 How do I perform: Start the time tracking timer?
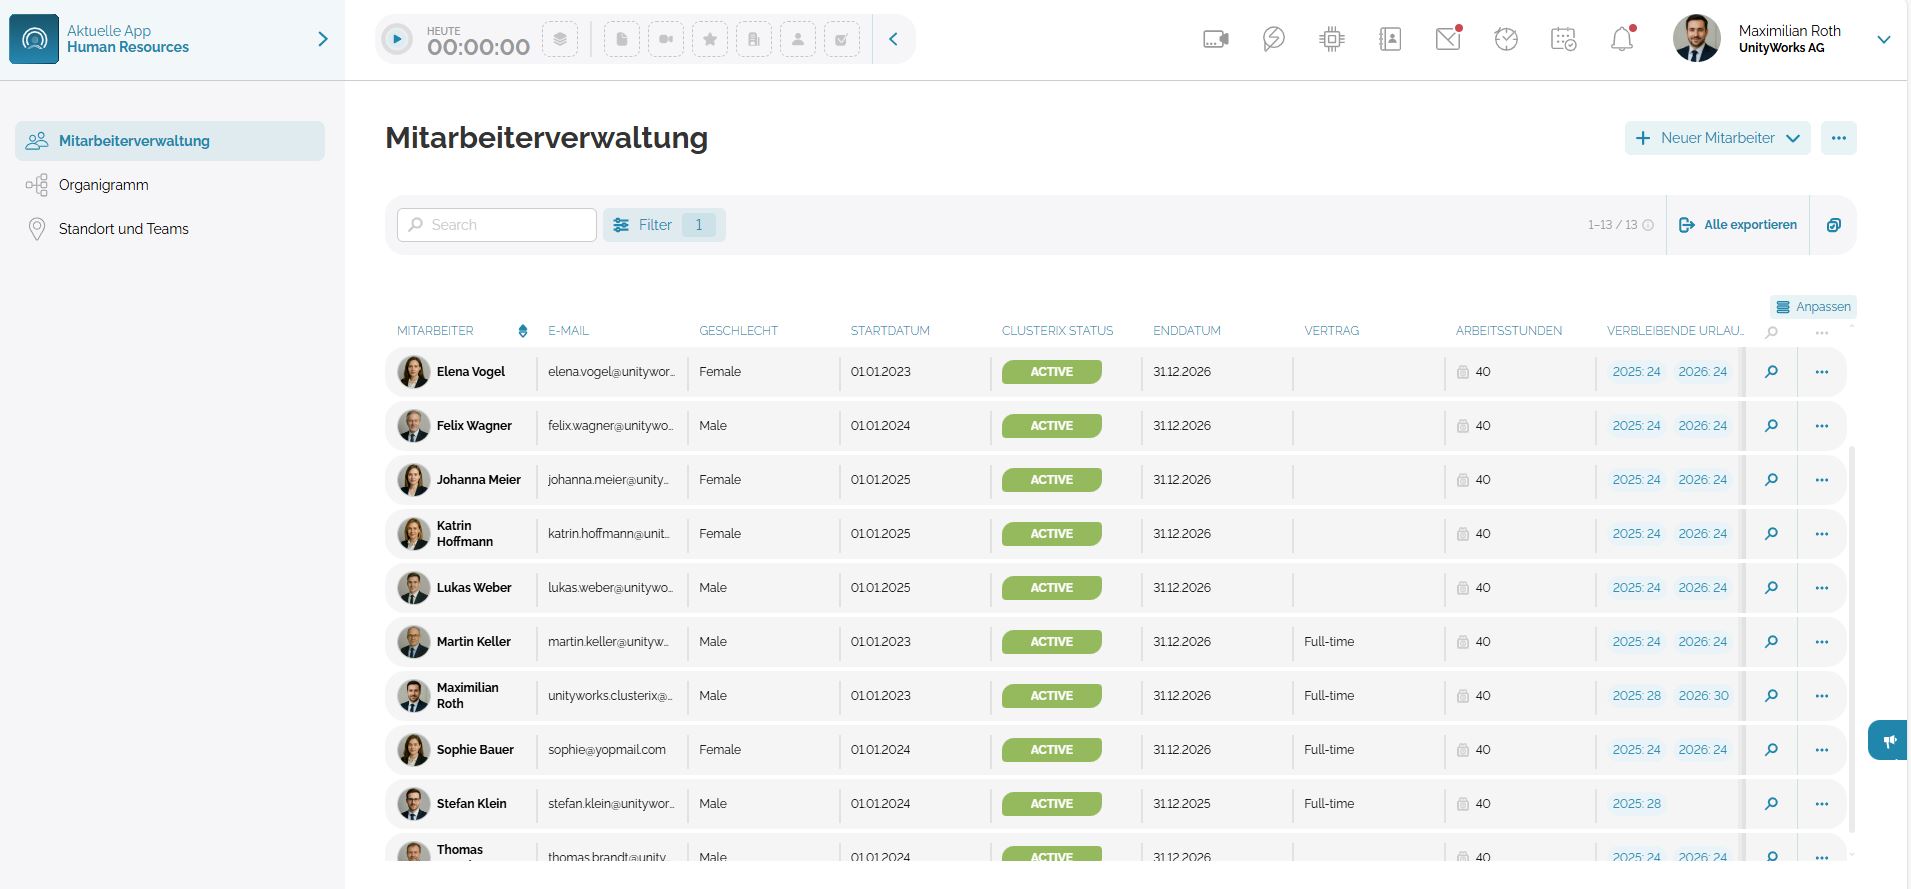(397, 40)
